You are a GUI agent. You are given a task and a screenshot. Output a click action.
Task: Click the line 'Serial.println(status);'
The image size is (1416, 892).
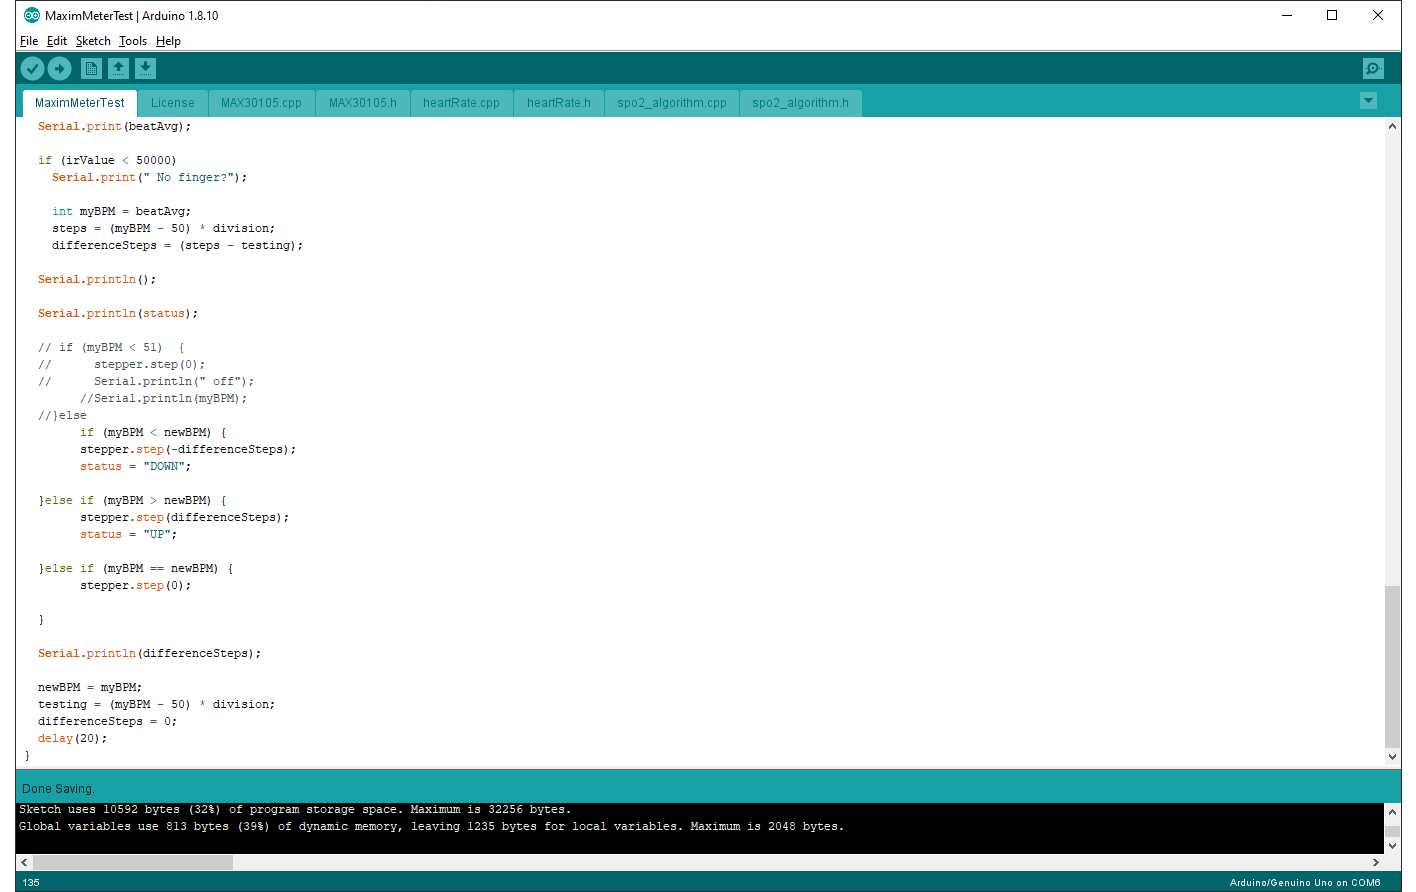click(118, 313)
